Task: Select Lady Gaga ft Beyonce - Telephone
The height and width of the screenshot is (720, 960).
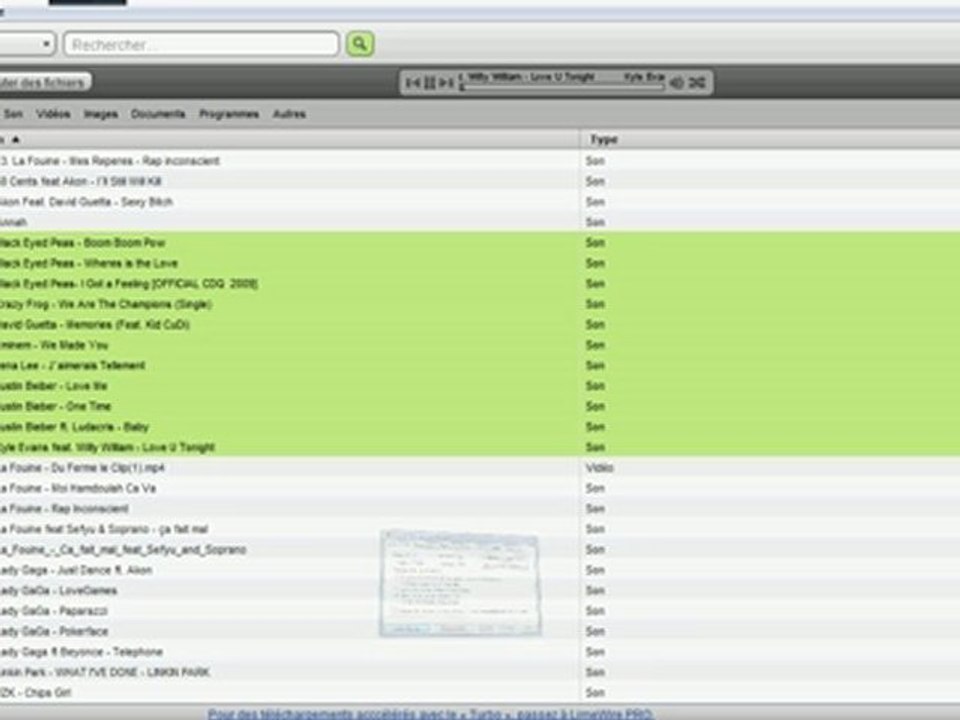Action: pyautogui.click(x=480, y=652)
